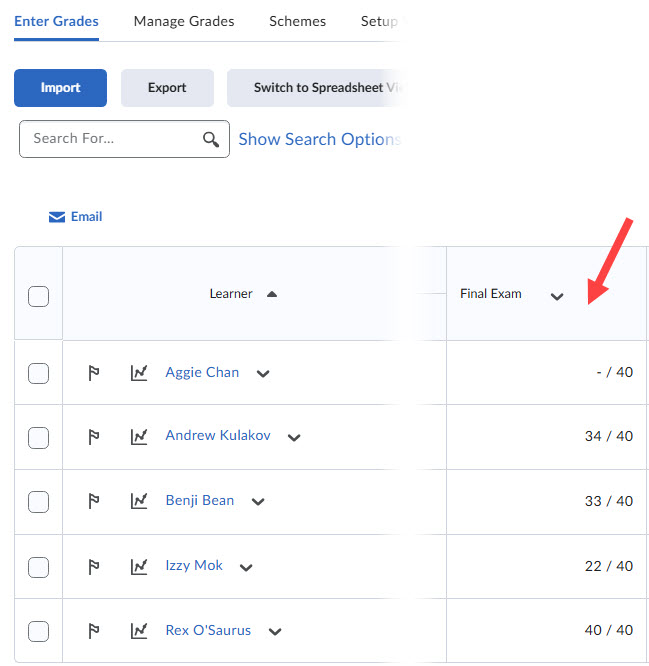Image resolution: width=649 pixels, height=666 pixels.
Task: Click the blue Import button
Action: (x=60, y=88)
